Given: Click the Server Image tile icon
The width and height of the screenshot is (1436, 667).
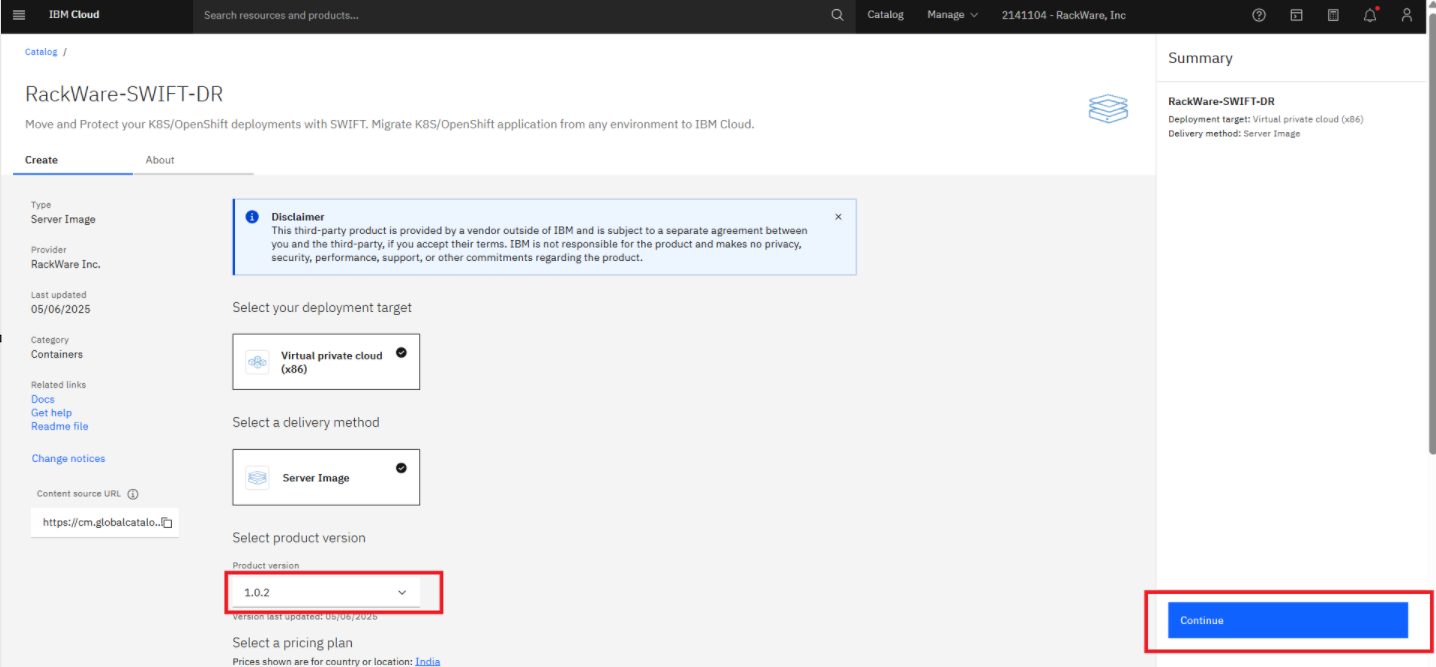Looking at the screenshot, I should (x=258, y=478).
